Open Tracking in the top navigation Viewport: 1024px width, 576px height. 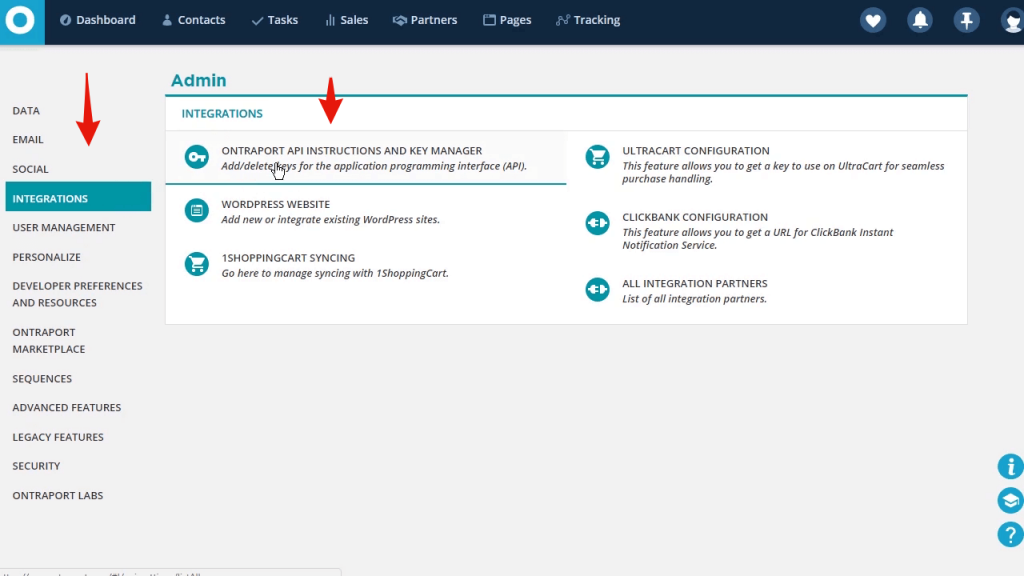(588, 20)
